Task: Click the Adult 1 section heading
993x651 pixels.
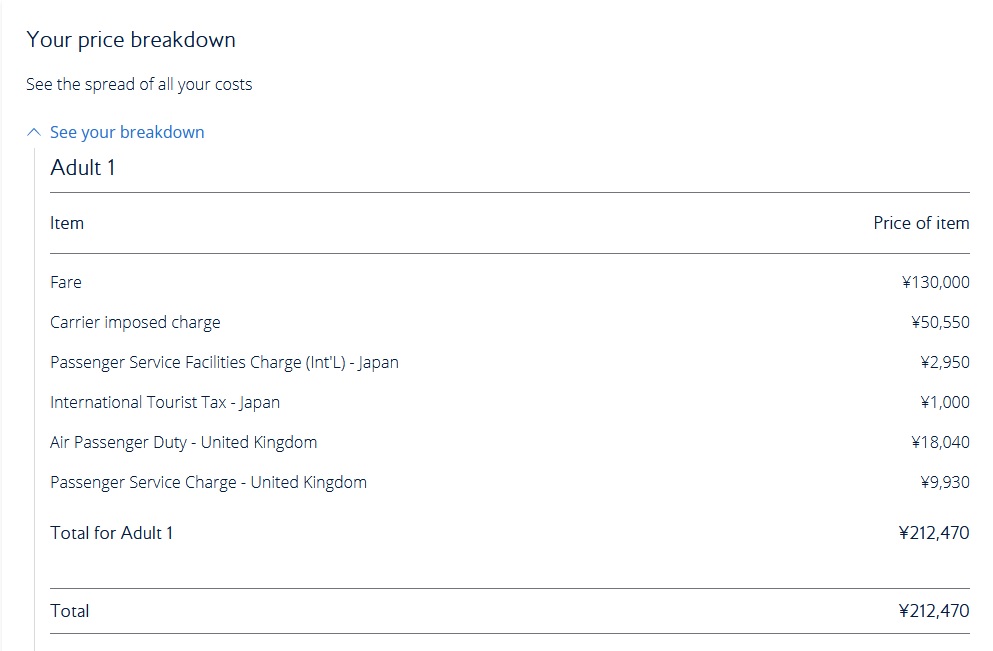Action: point(83,168)
